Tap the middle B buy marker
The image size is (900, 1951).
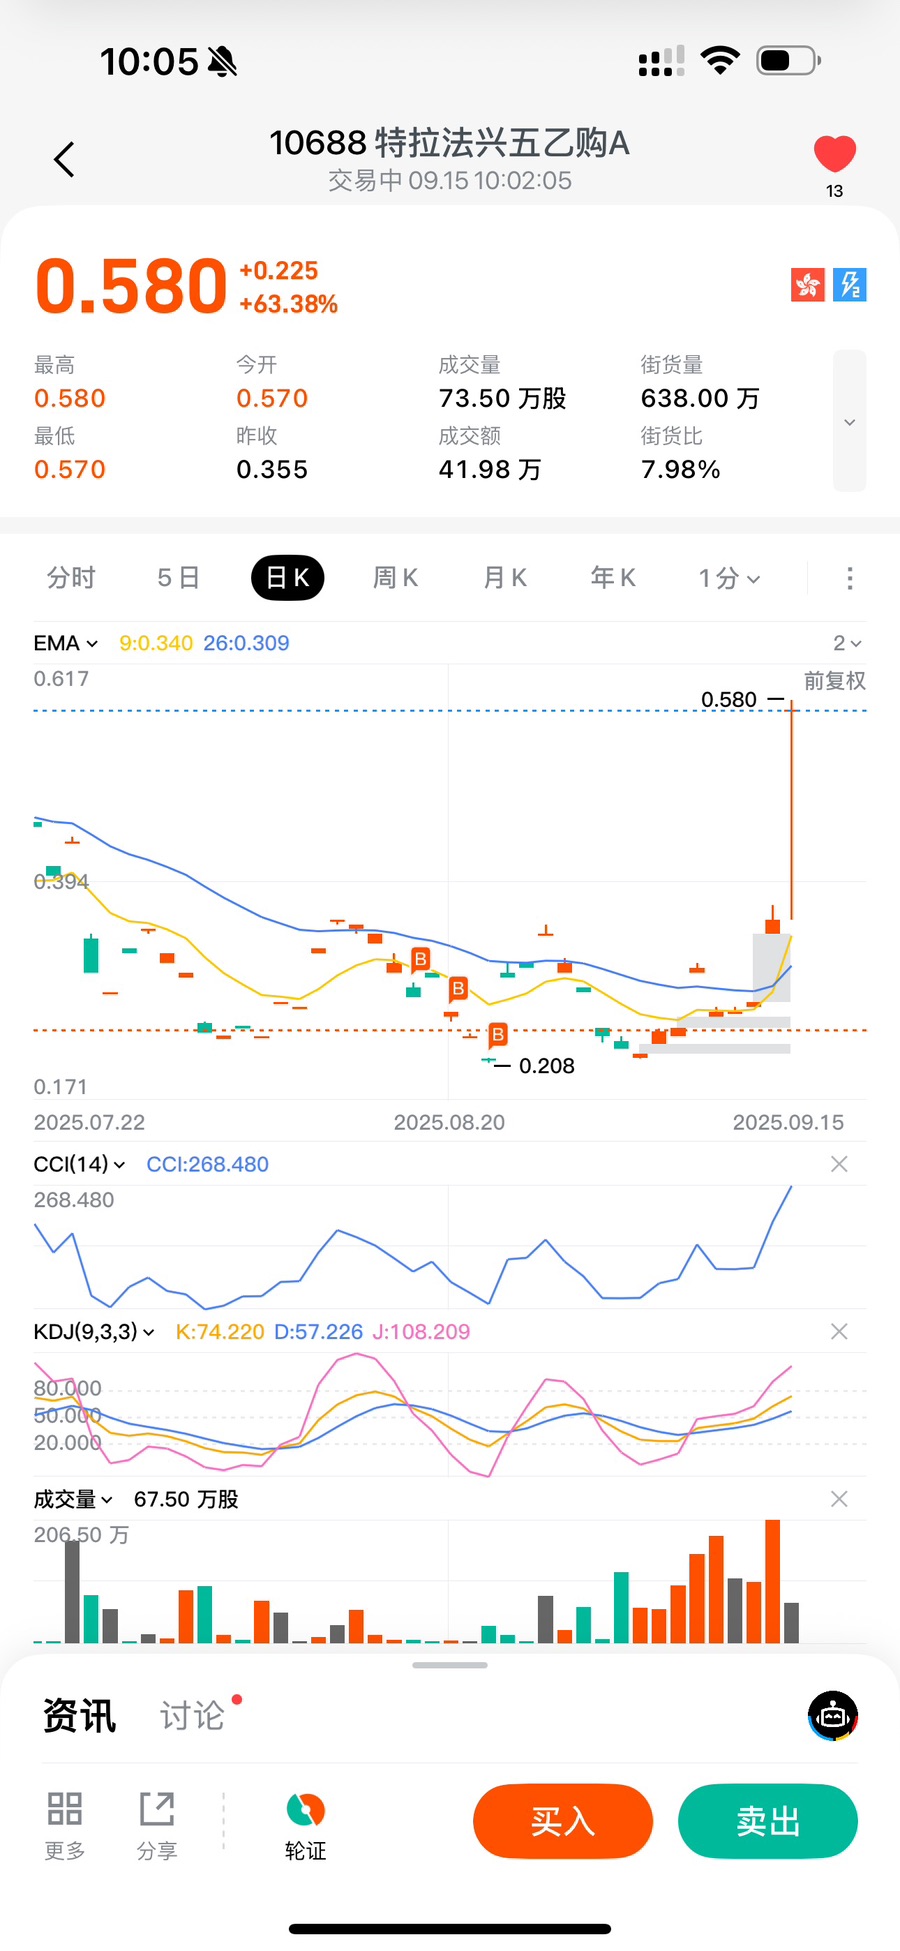[x=458, y=990]
